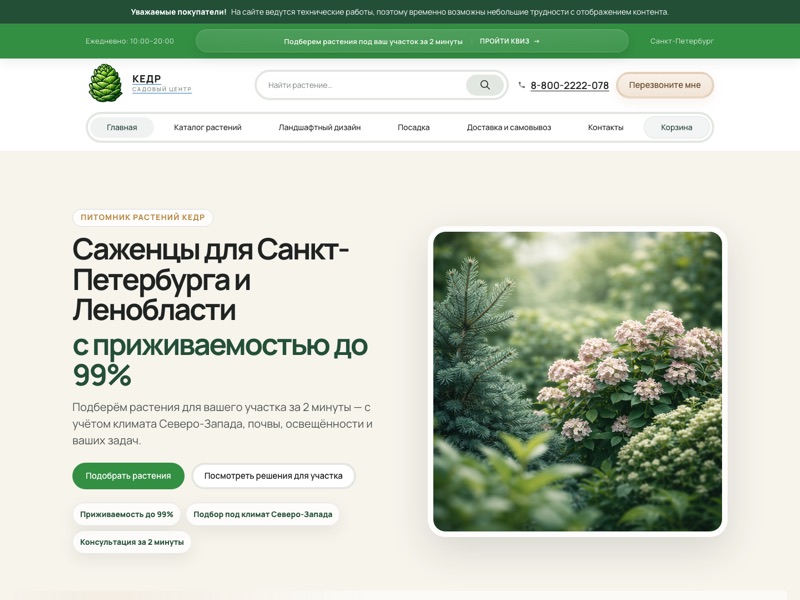
Task: Click the Кедр Садовый центр name text
Action: pos(161,83)
